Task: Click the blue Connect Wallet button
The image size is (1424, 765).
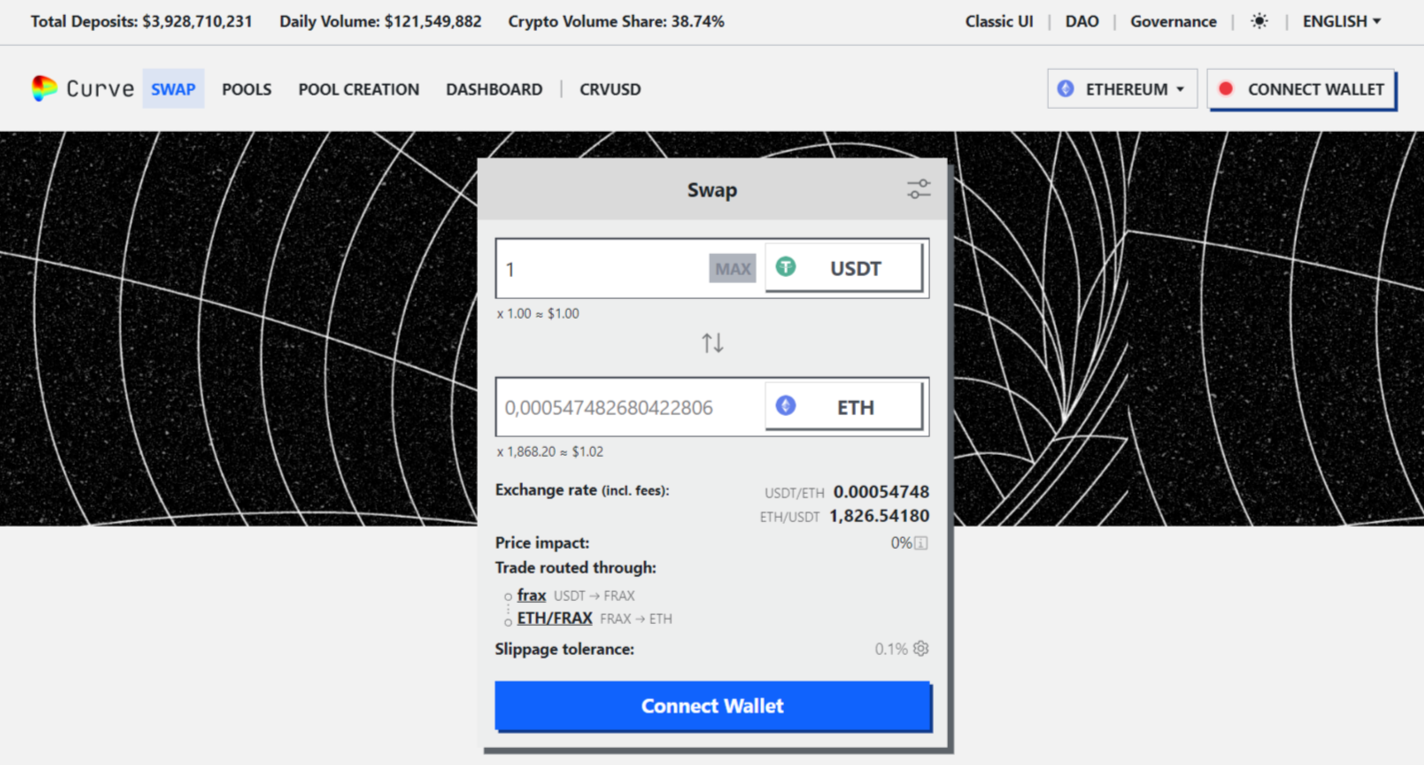Action: [712, 706]
